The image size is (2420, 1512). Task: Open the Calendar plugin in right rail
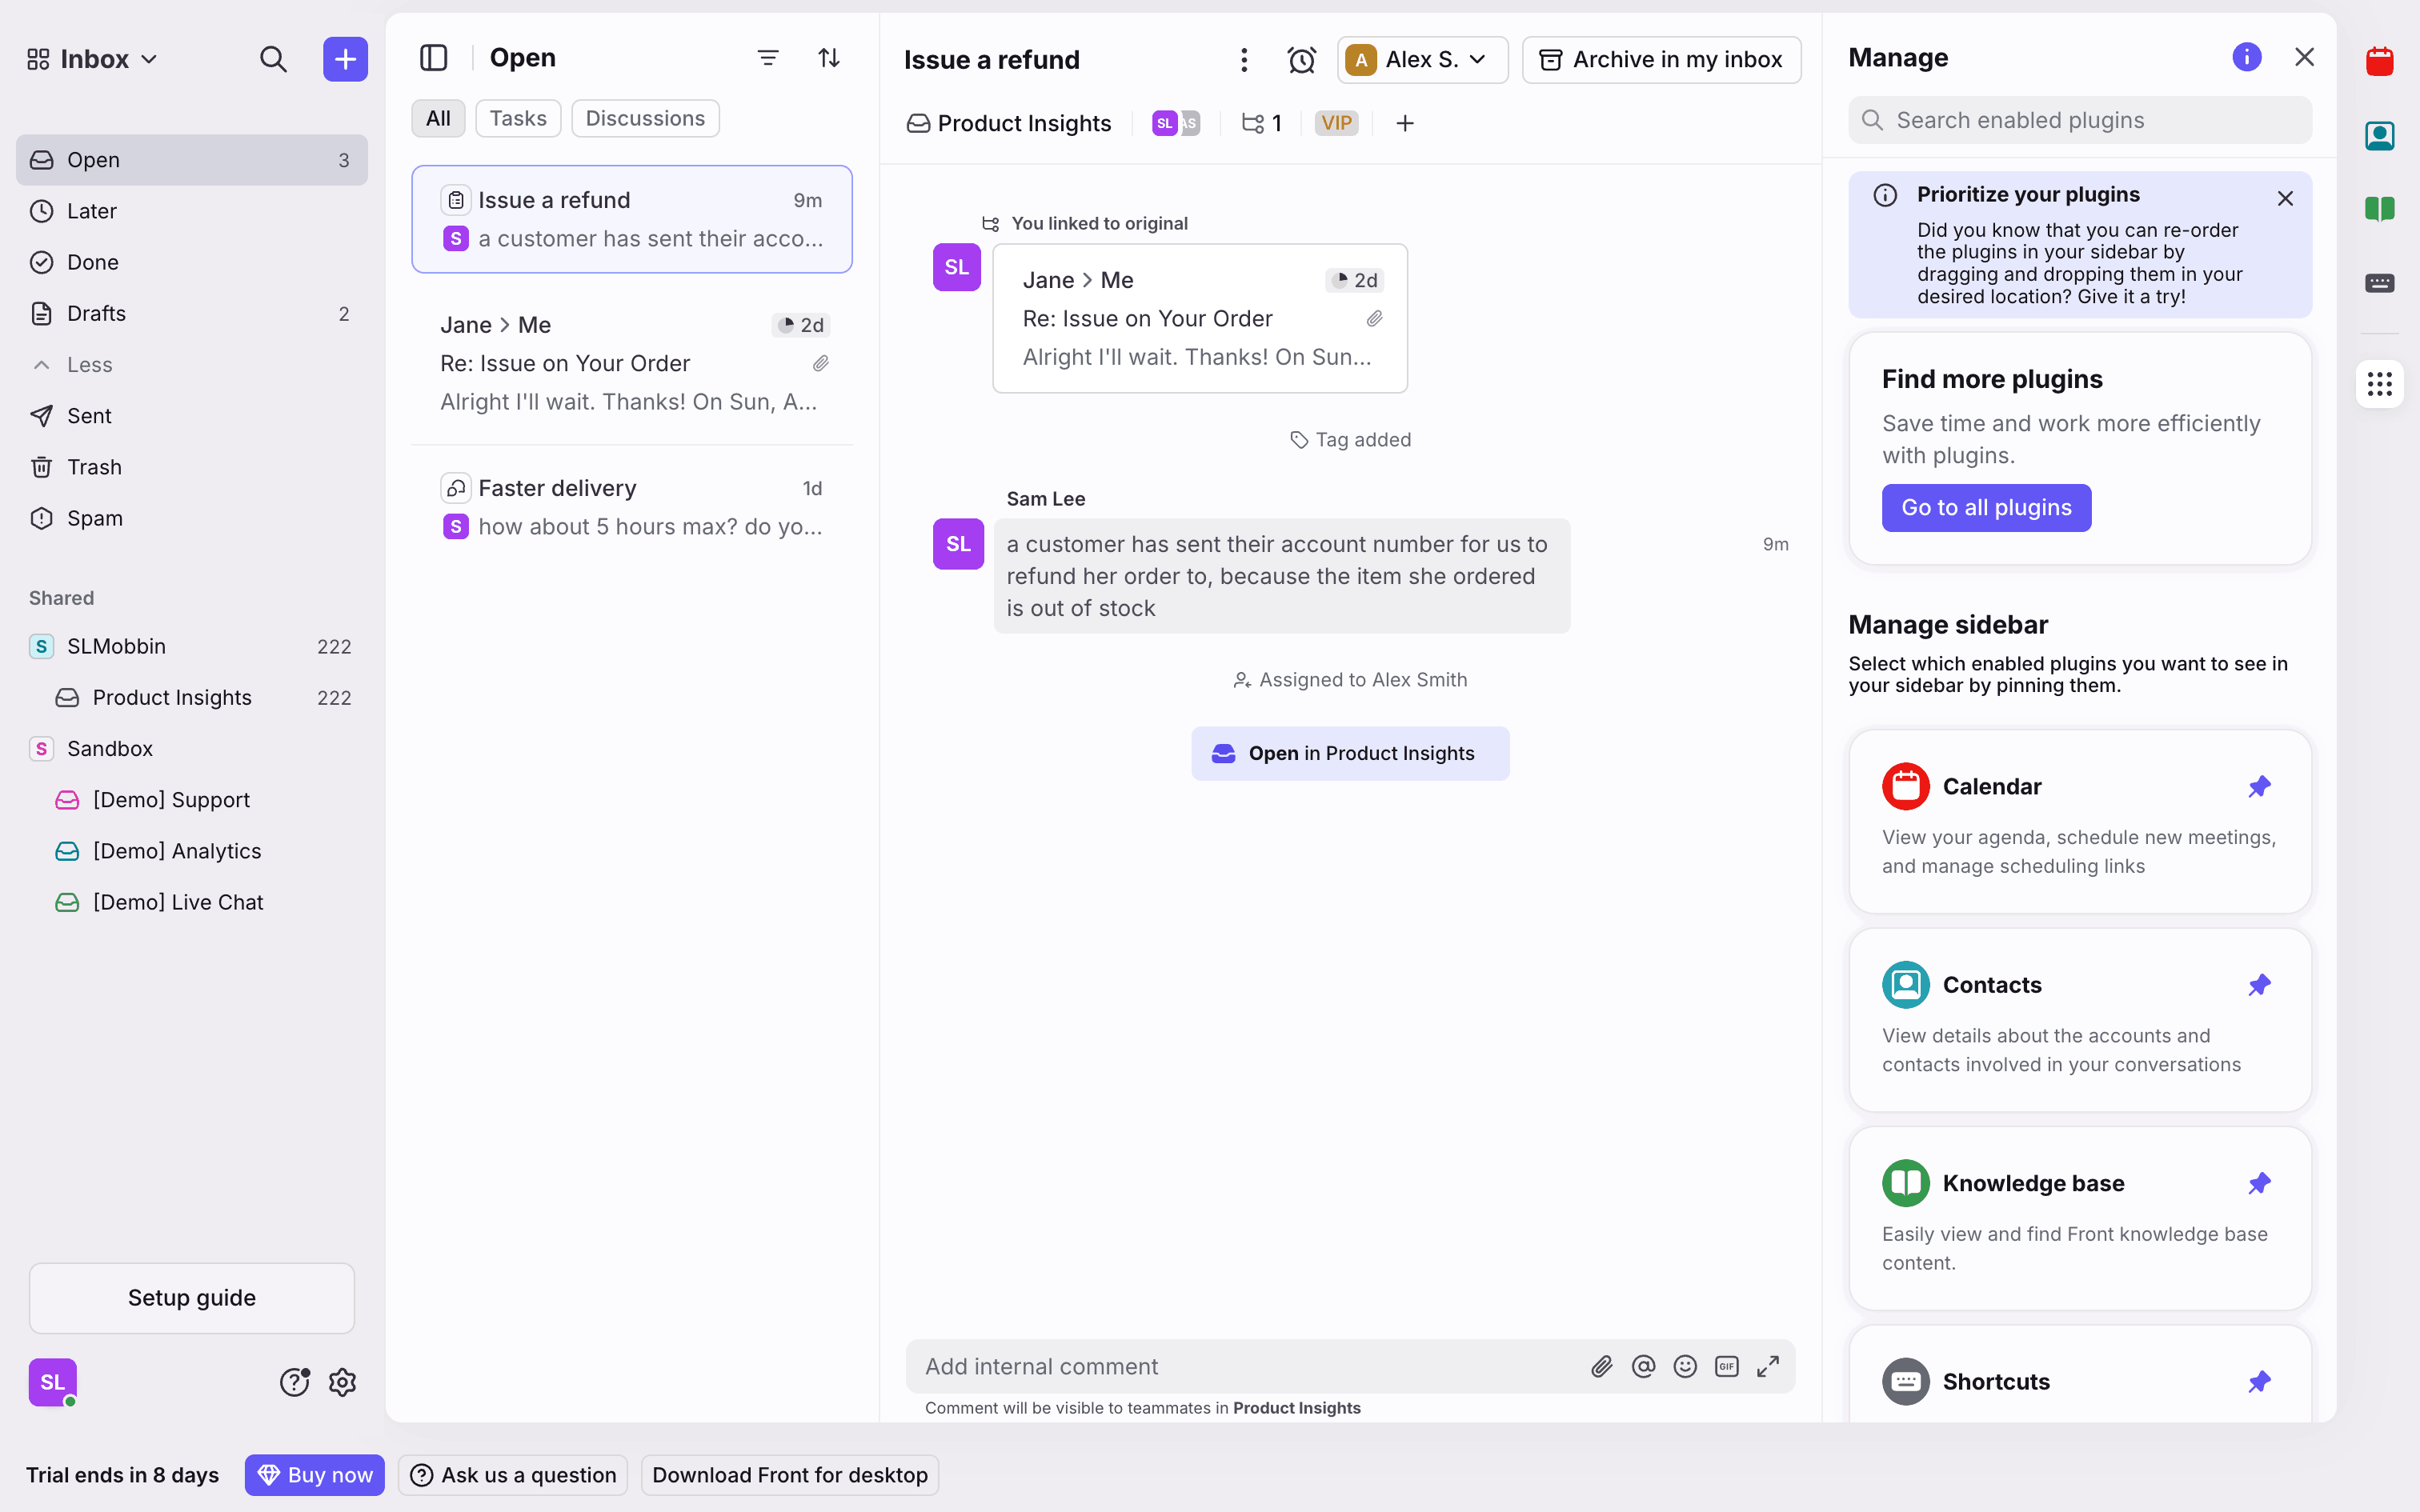click(2379, 62)
